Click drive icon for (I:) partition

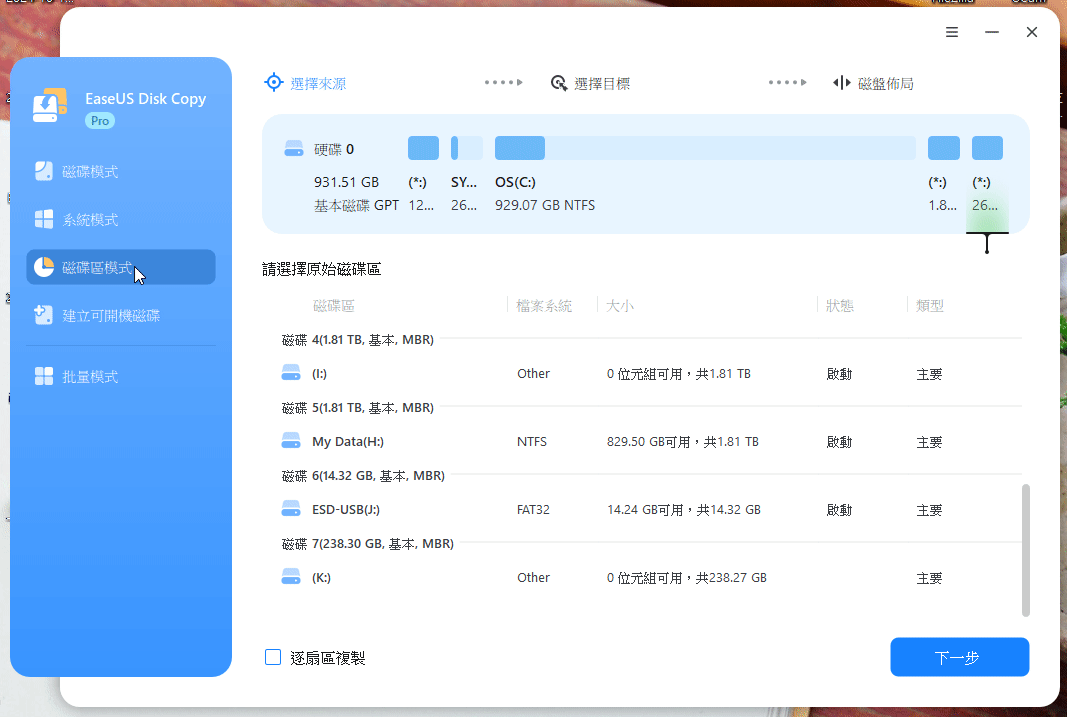pyautogui.click(x=291, y=373)
